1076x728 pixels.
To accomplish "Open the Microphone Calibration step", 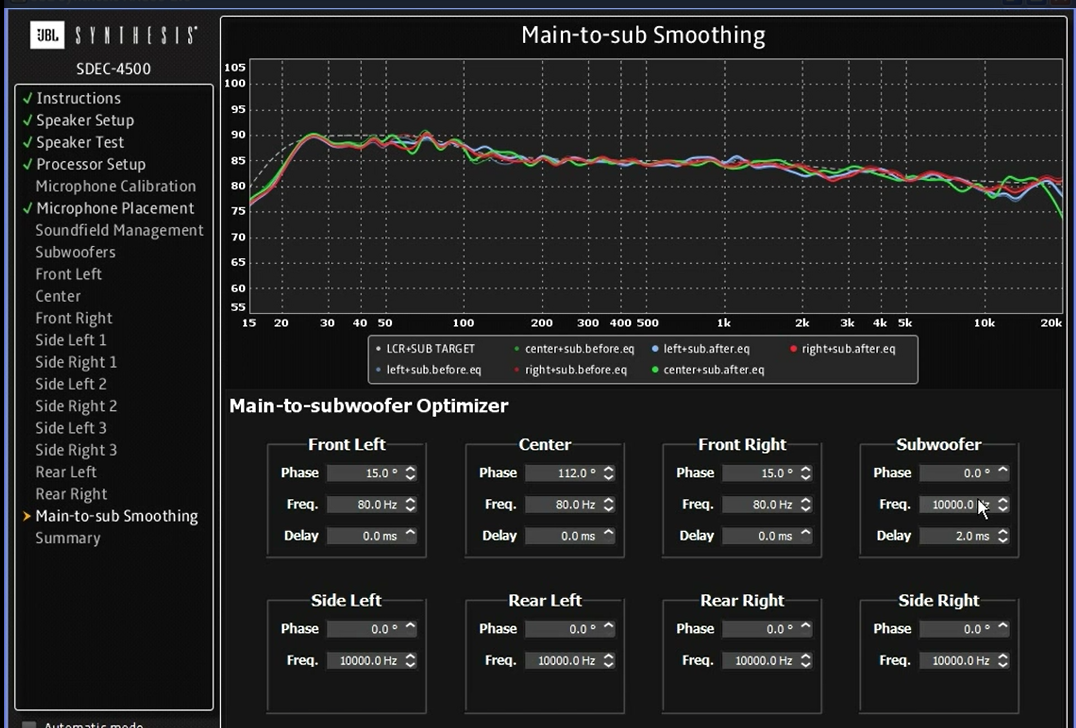I will tap(115, 186).
